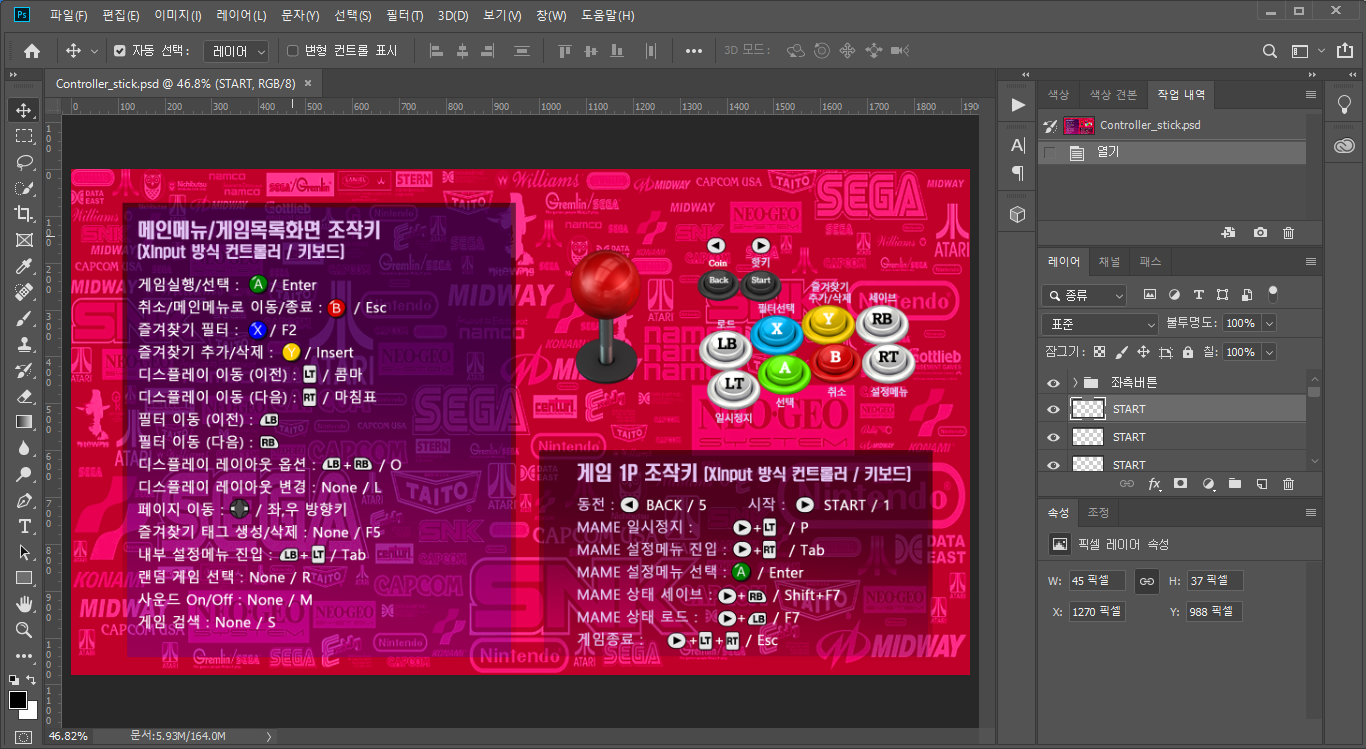Open more options in the options bar
The width and height of the screenshot is (1366, 749).
[x=694, y=51]
